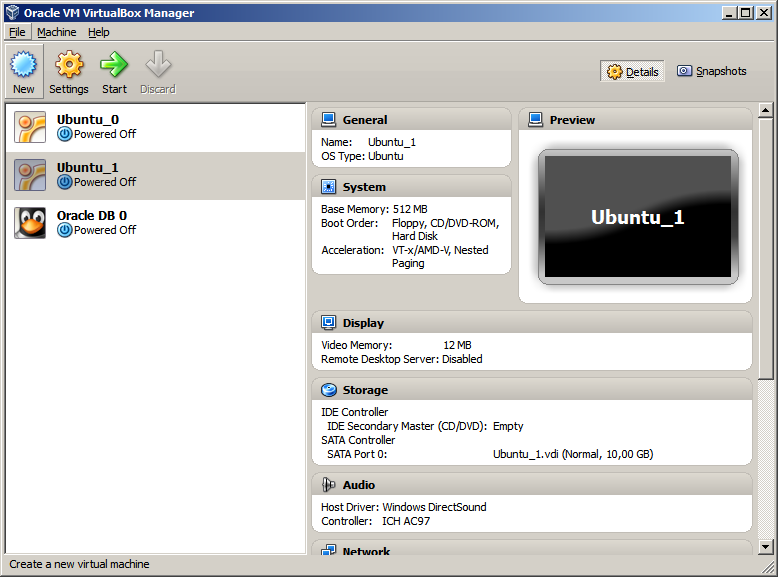Screen dimensions: 778x577
Task: Click the General section monitor icon
Action: click(x=328, y=120)
